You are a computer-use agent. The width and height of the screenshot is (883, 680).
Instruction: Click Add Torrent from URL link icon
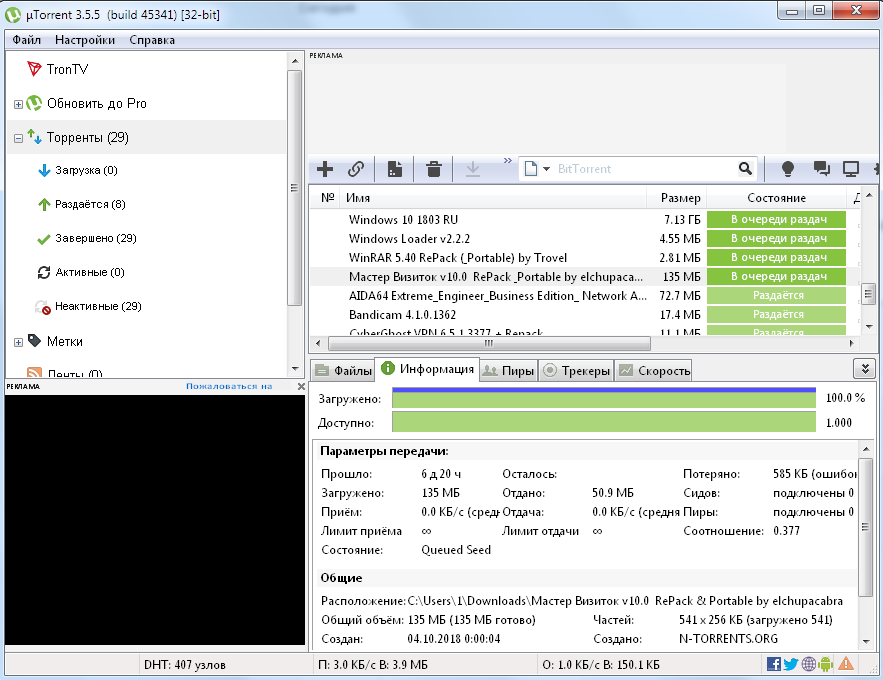(356, 168)
